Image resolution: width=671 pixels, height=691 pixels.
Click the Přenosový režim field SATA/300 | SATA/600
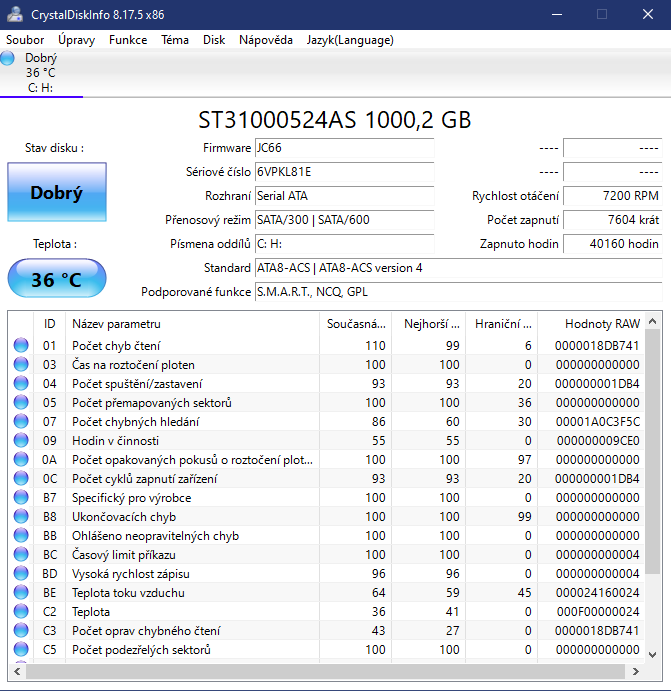tap(345, 220)
